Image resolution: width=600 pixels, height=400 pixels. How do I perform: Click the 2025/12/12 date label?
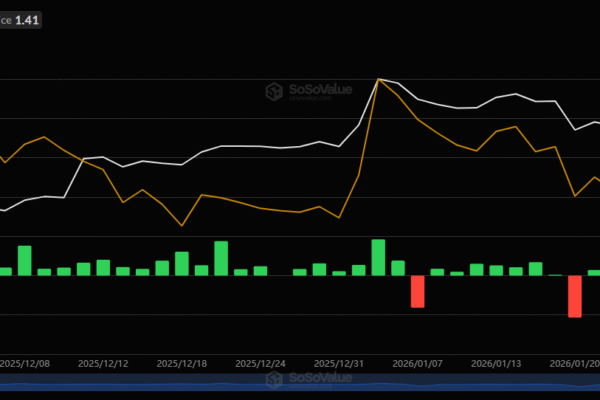[103, 365]
